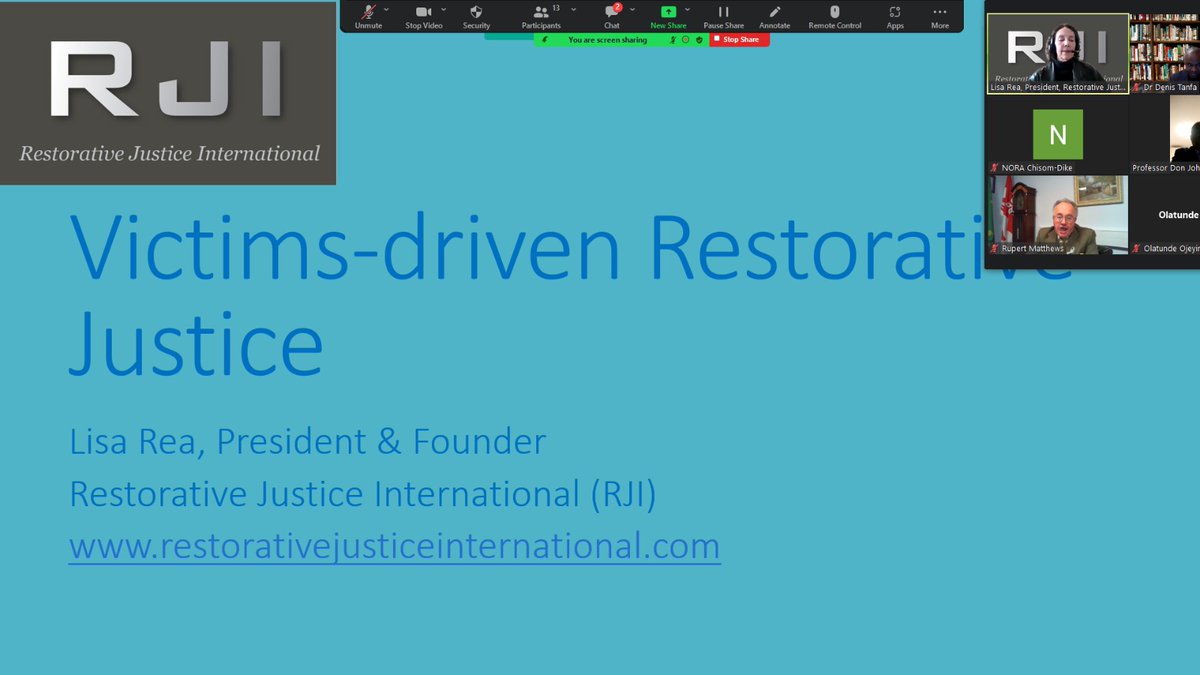Click muted mic indicator in green sharing bar
Screen dimensions: 1200x675
click(673, 40)
